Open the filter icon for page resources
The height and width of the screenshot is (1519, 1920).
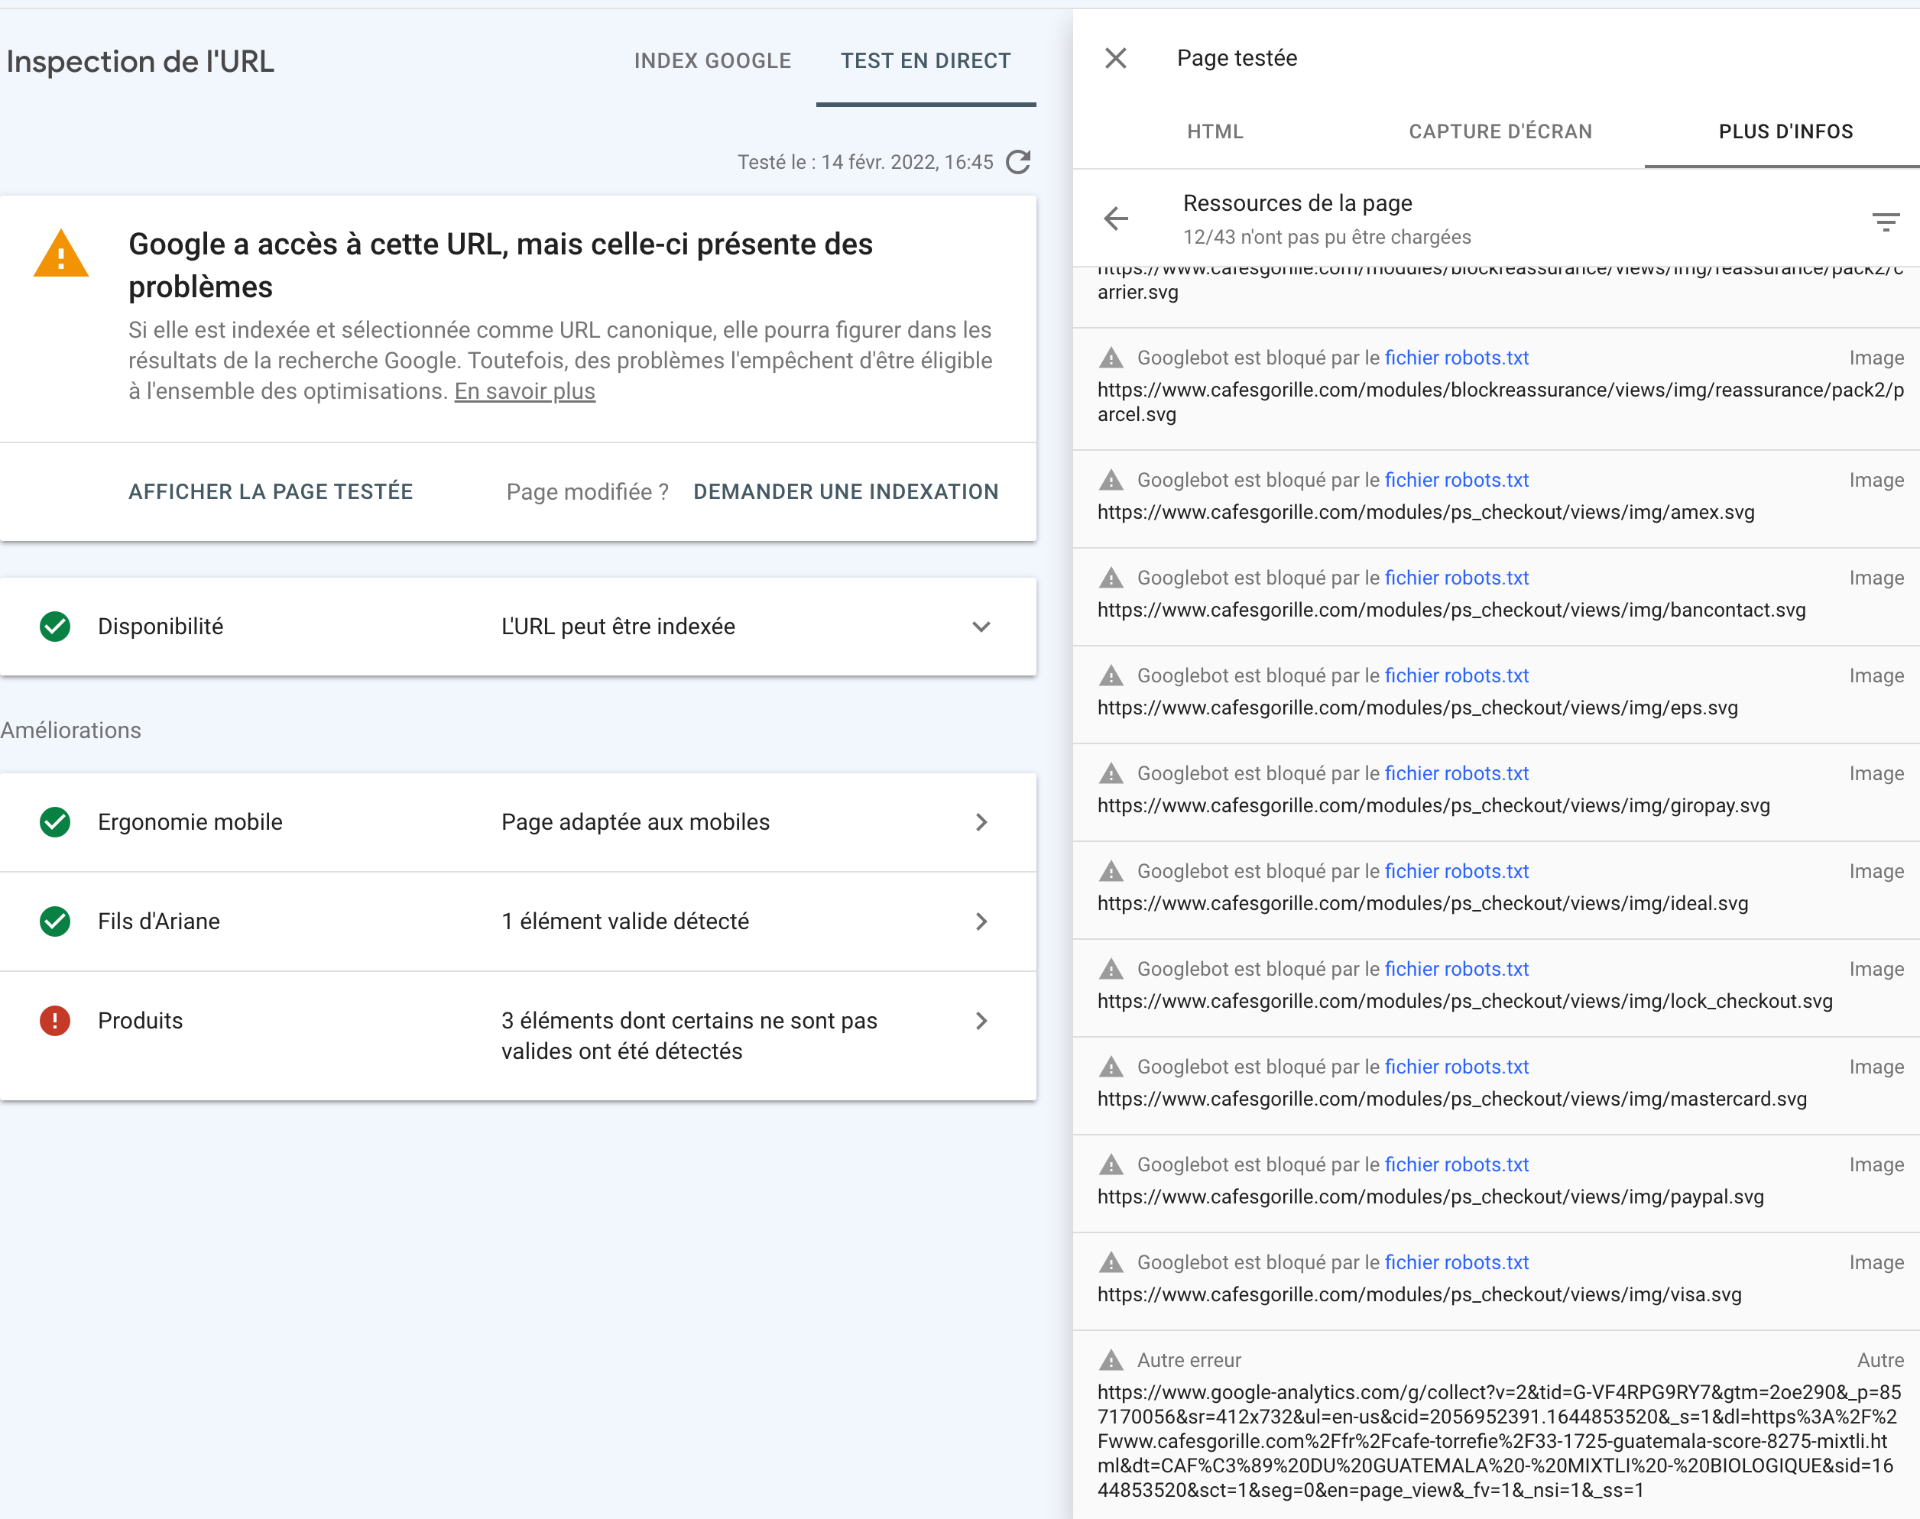point(1885,221)
